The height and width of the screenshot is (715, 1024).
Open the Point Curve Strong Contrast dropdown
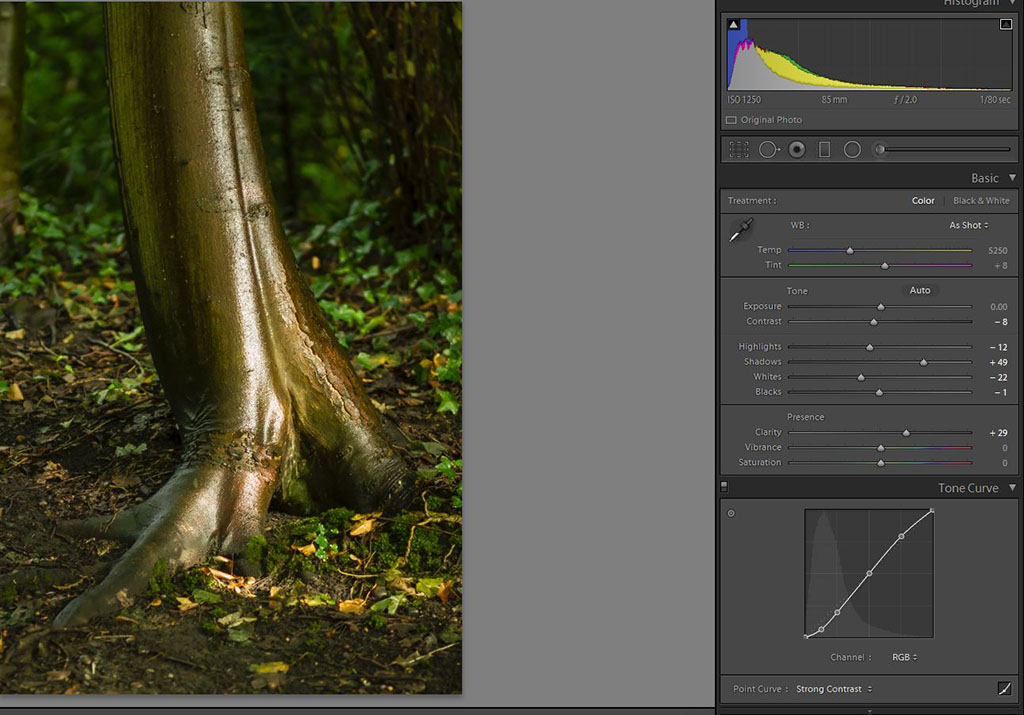pyautogui.click(x=834, y=689)
